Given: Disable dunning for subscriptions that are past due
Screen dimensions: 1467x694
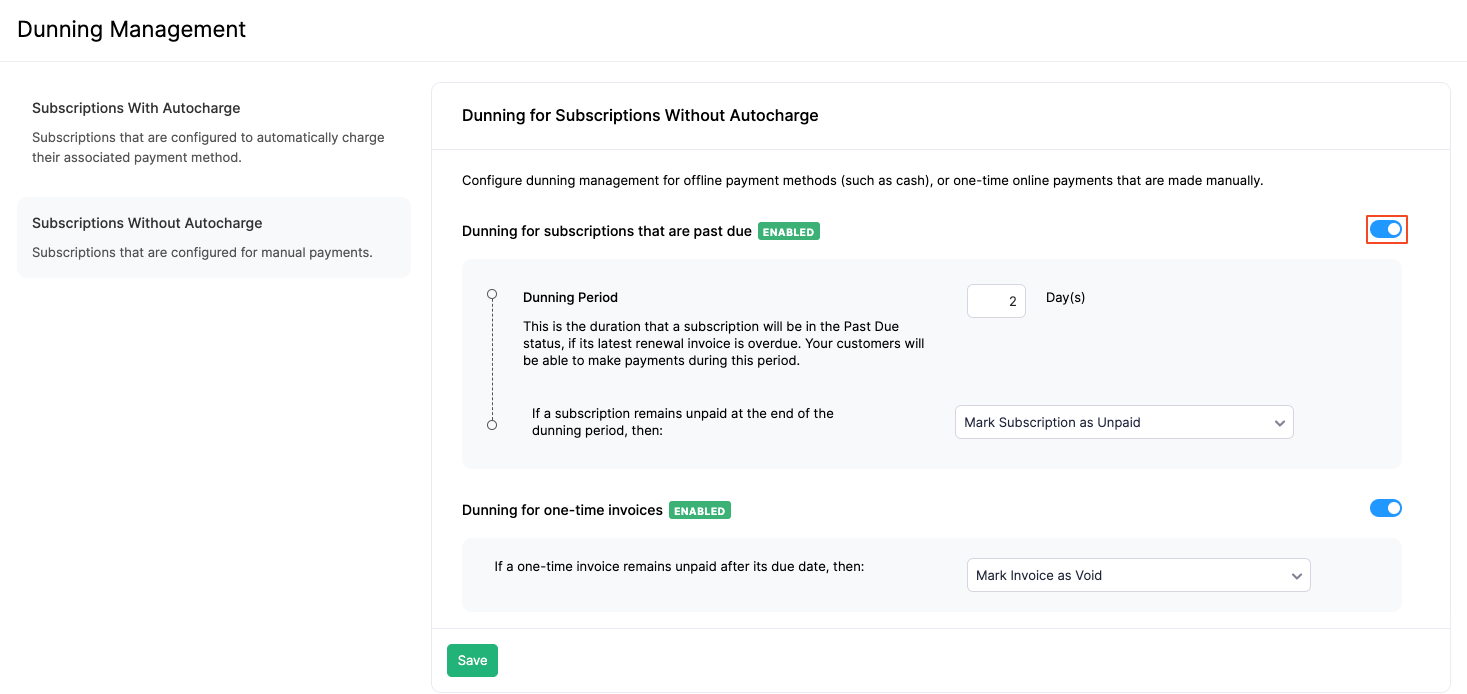Looking at the screenshot, I should (1387, 229).
